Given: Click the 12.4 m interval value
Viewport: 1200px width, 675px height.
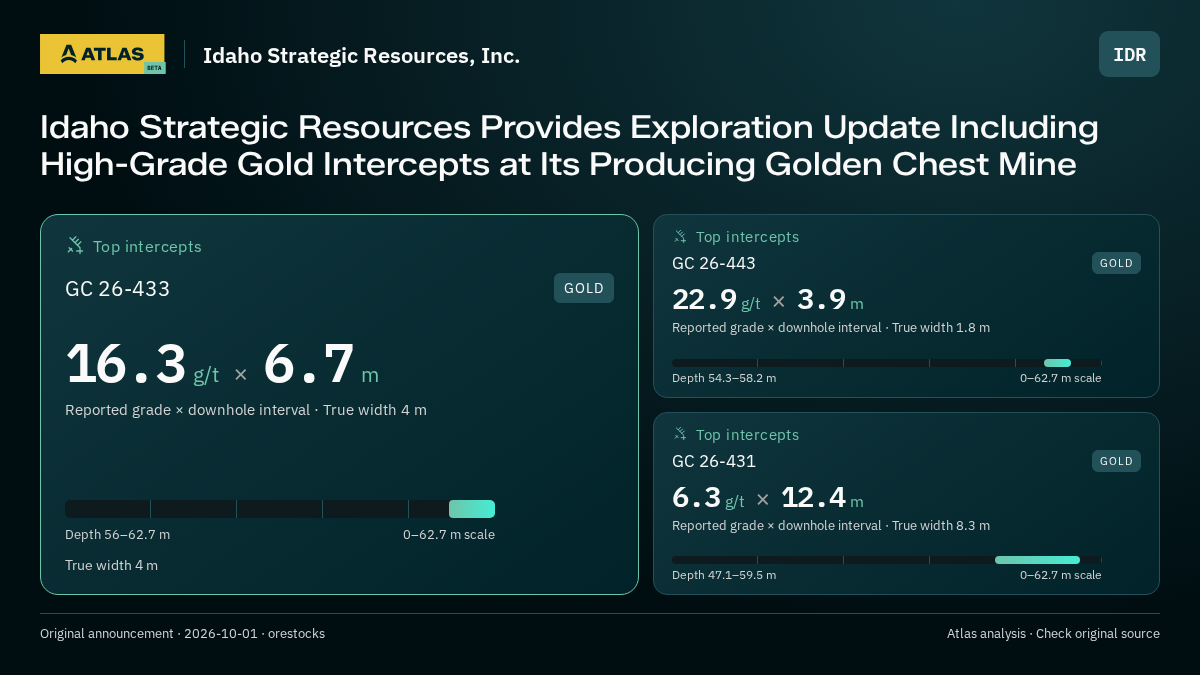Looking at the screenshot, I should point(822,498).
